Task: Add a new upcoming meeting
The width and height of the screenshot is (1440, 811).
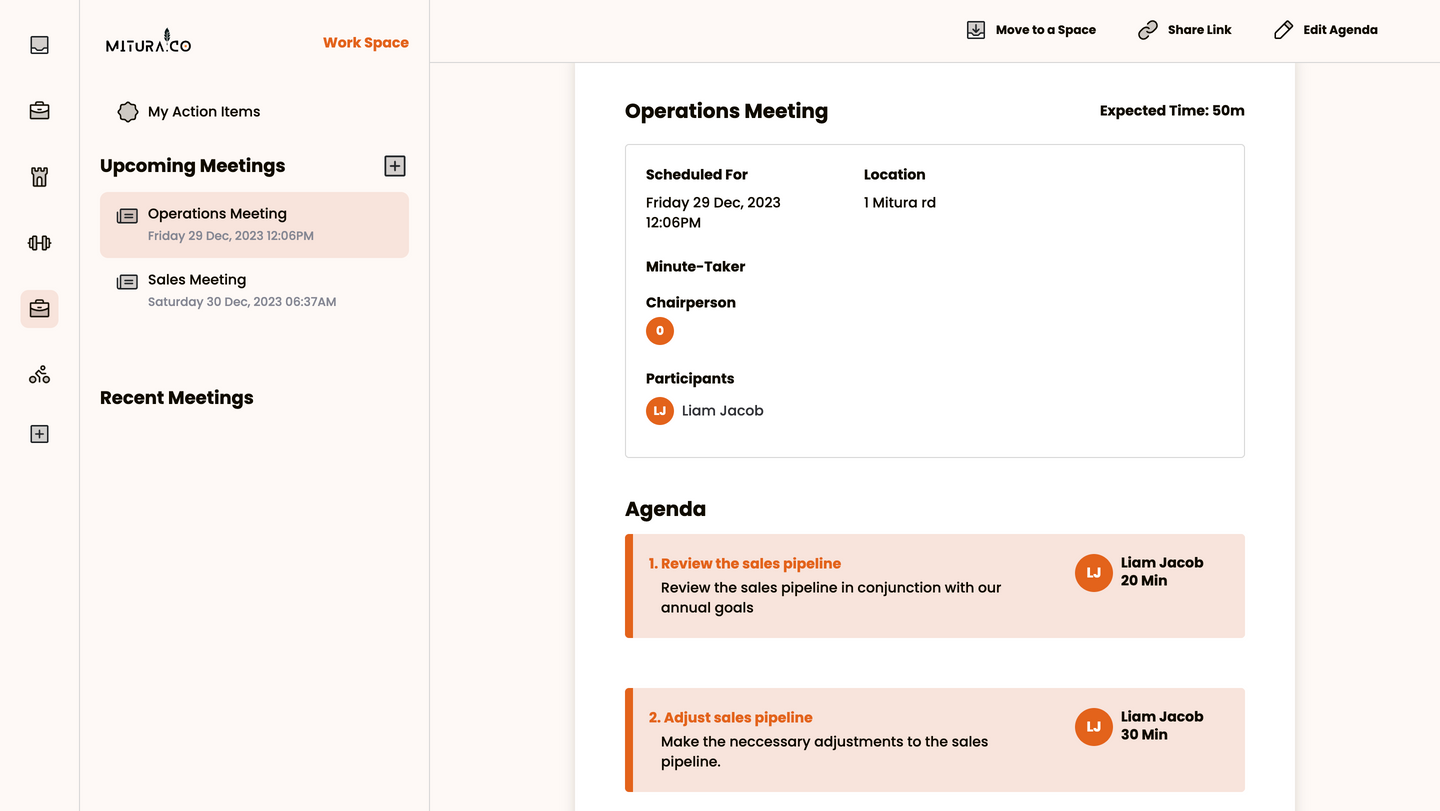Action: pyautogui.click(x=395, y=166)
